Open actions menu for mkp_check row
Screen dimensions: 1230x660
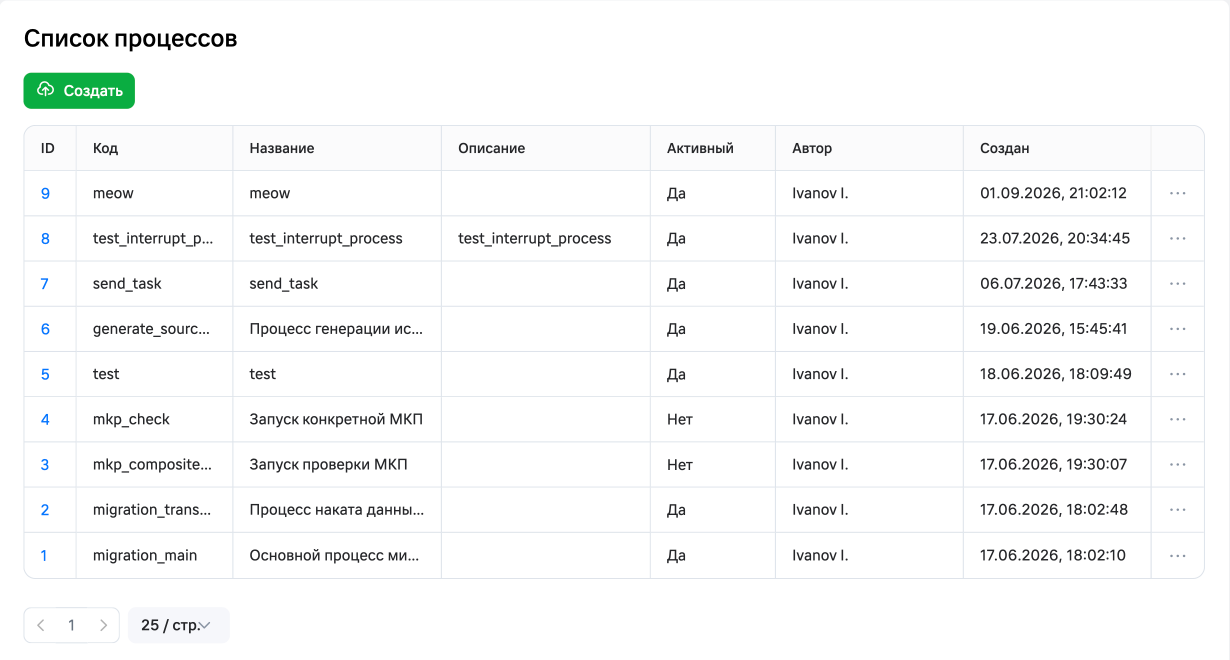[x=1177, y=419]
